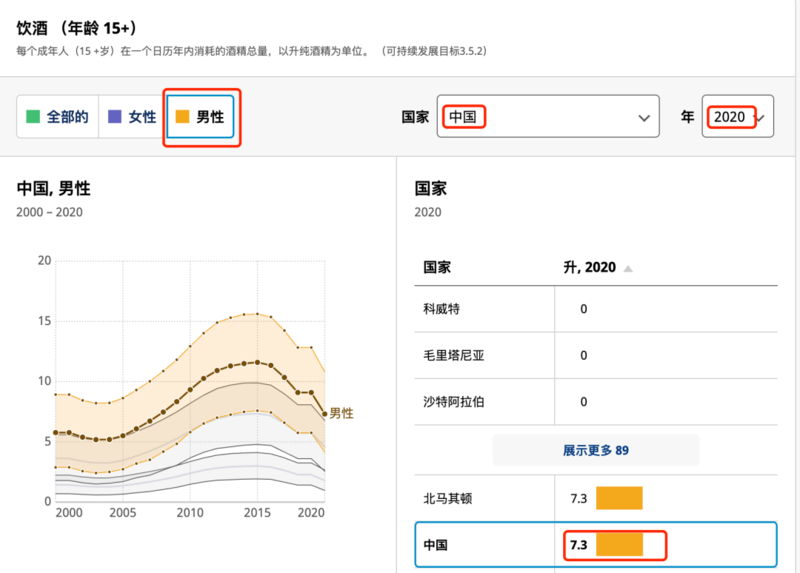Sort by the 升, 2020 column header
Viewport: 800px width, 573px height.
(x=590, y=268)
